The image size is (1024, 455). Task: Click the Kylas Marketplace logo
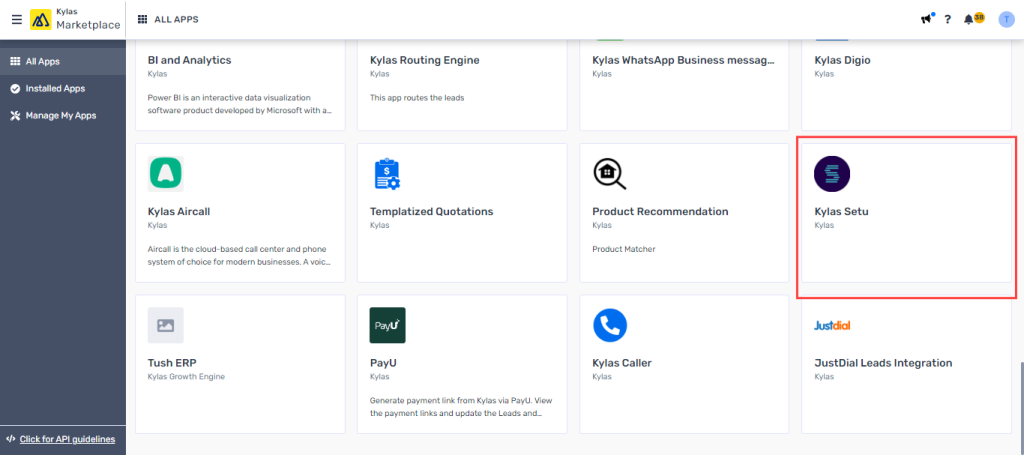point(40,20)
